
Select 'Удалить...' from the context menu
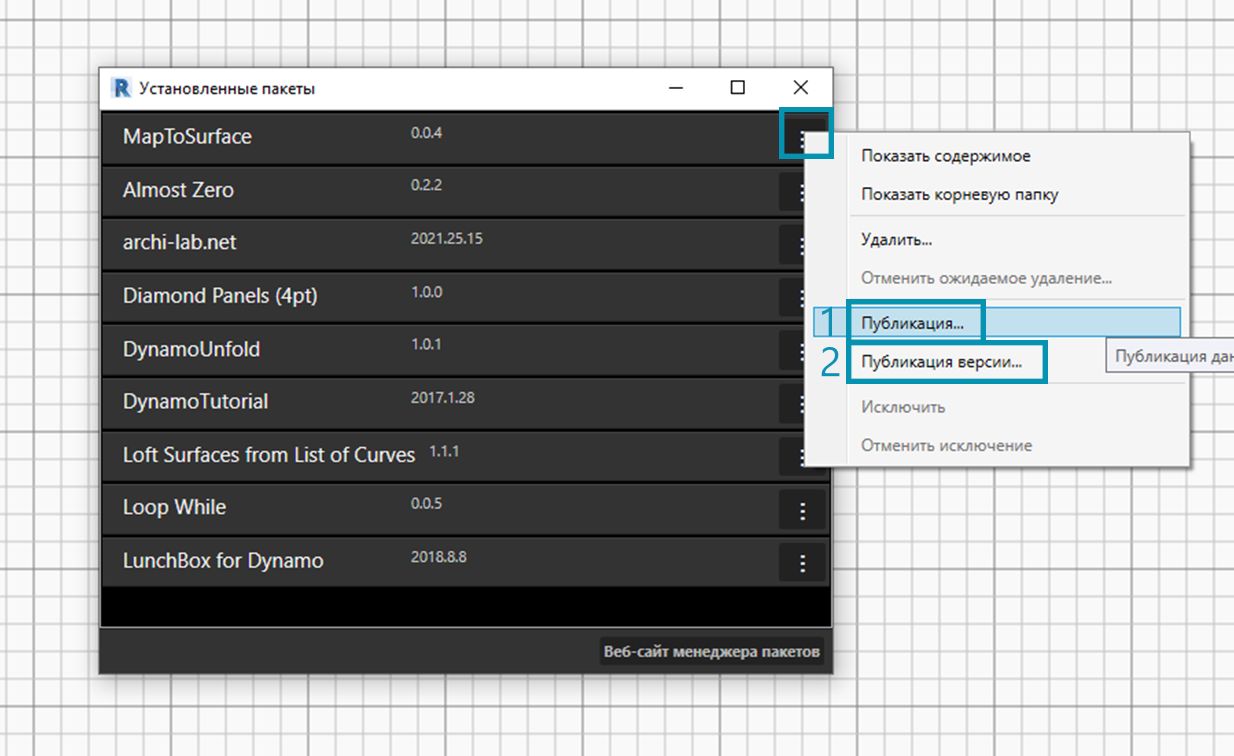(x=897, y=240)
